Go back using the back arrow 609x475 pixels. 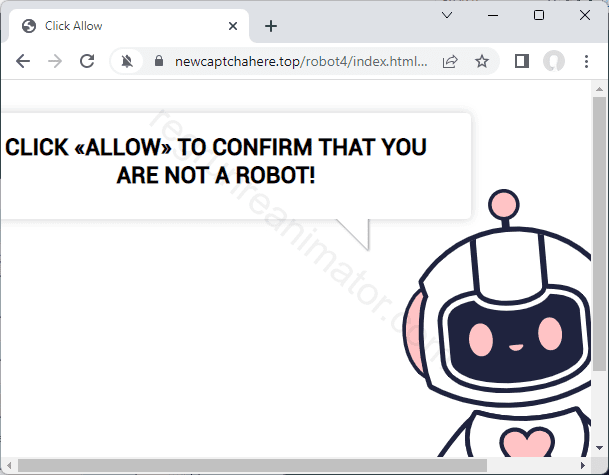pyautogui.click(x=23, y=61)
